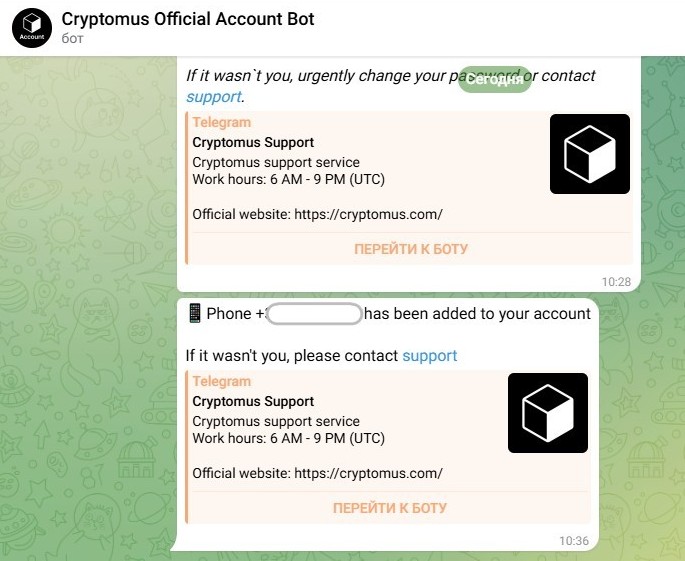Image resolution: width=685 pixels, height=561 pixels.
Task: Open the Cryptomus bot avatar in header
Action: point(32,28)
